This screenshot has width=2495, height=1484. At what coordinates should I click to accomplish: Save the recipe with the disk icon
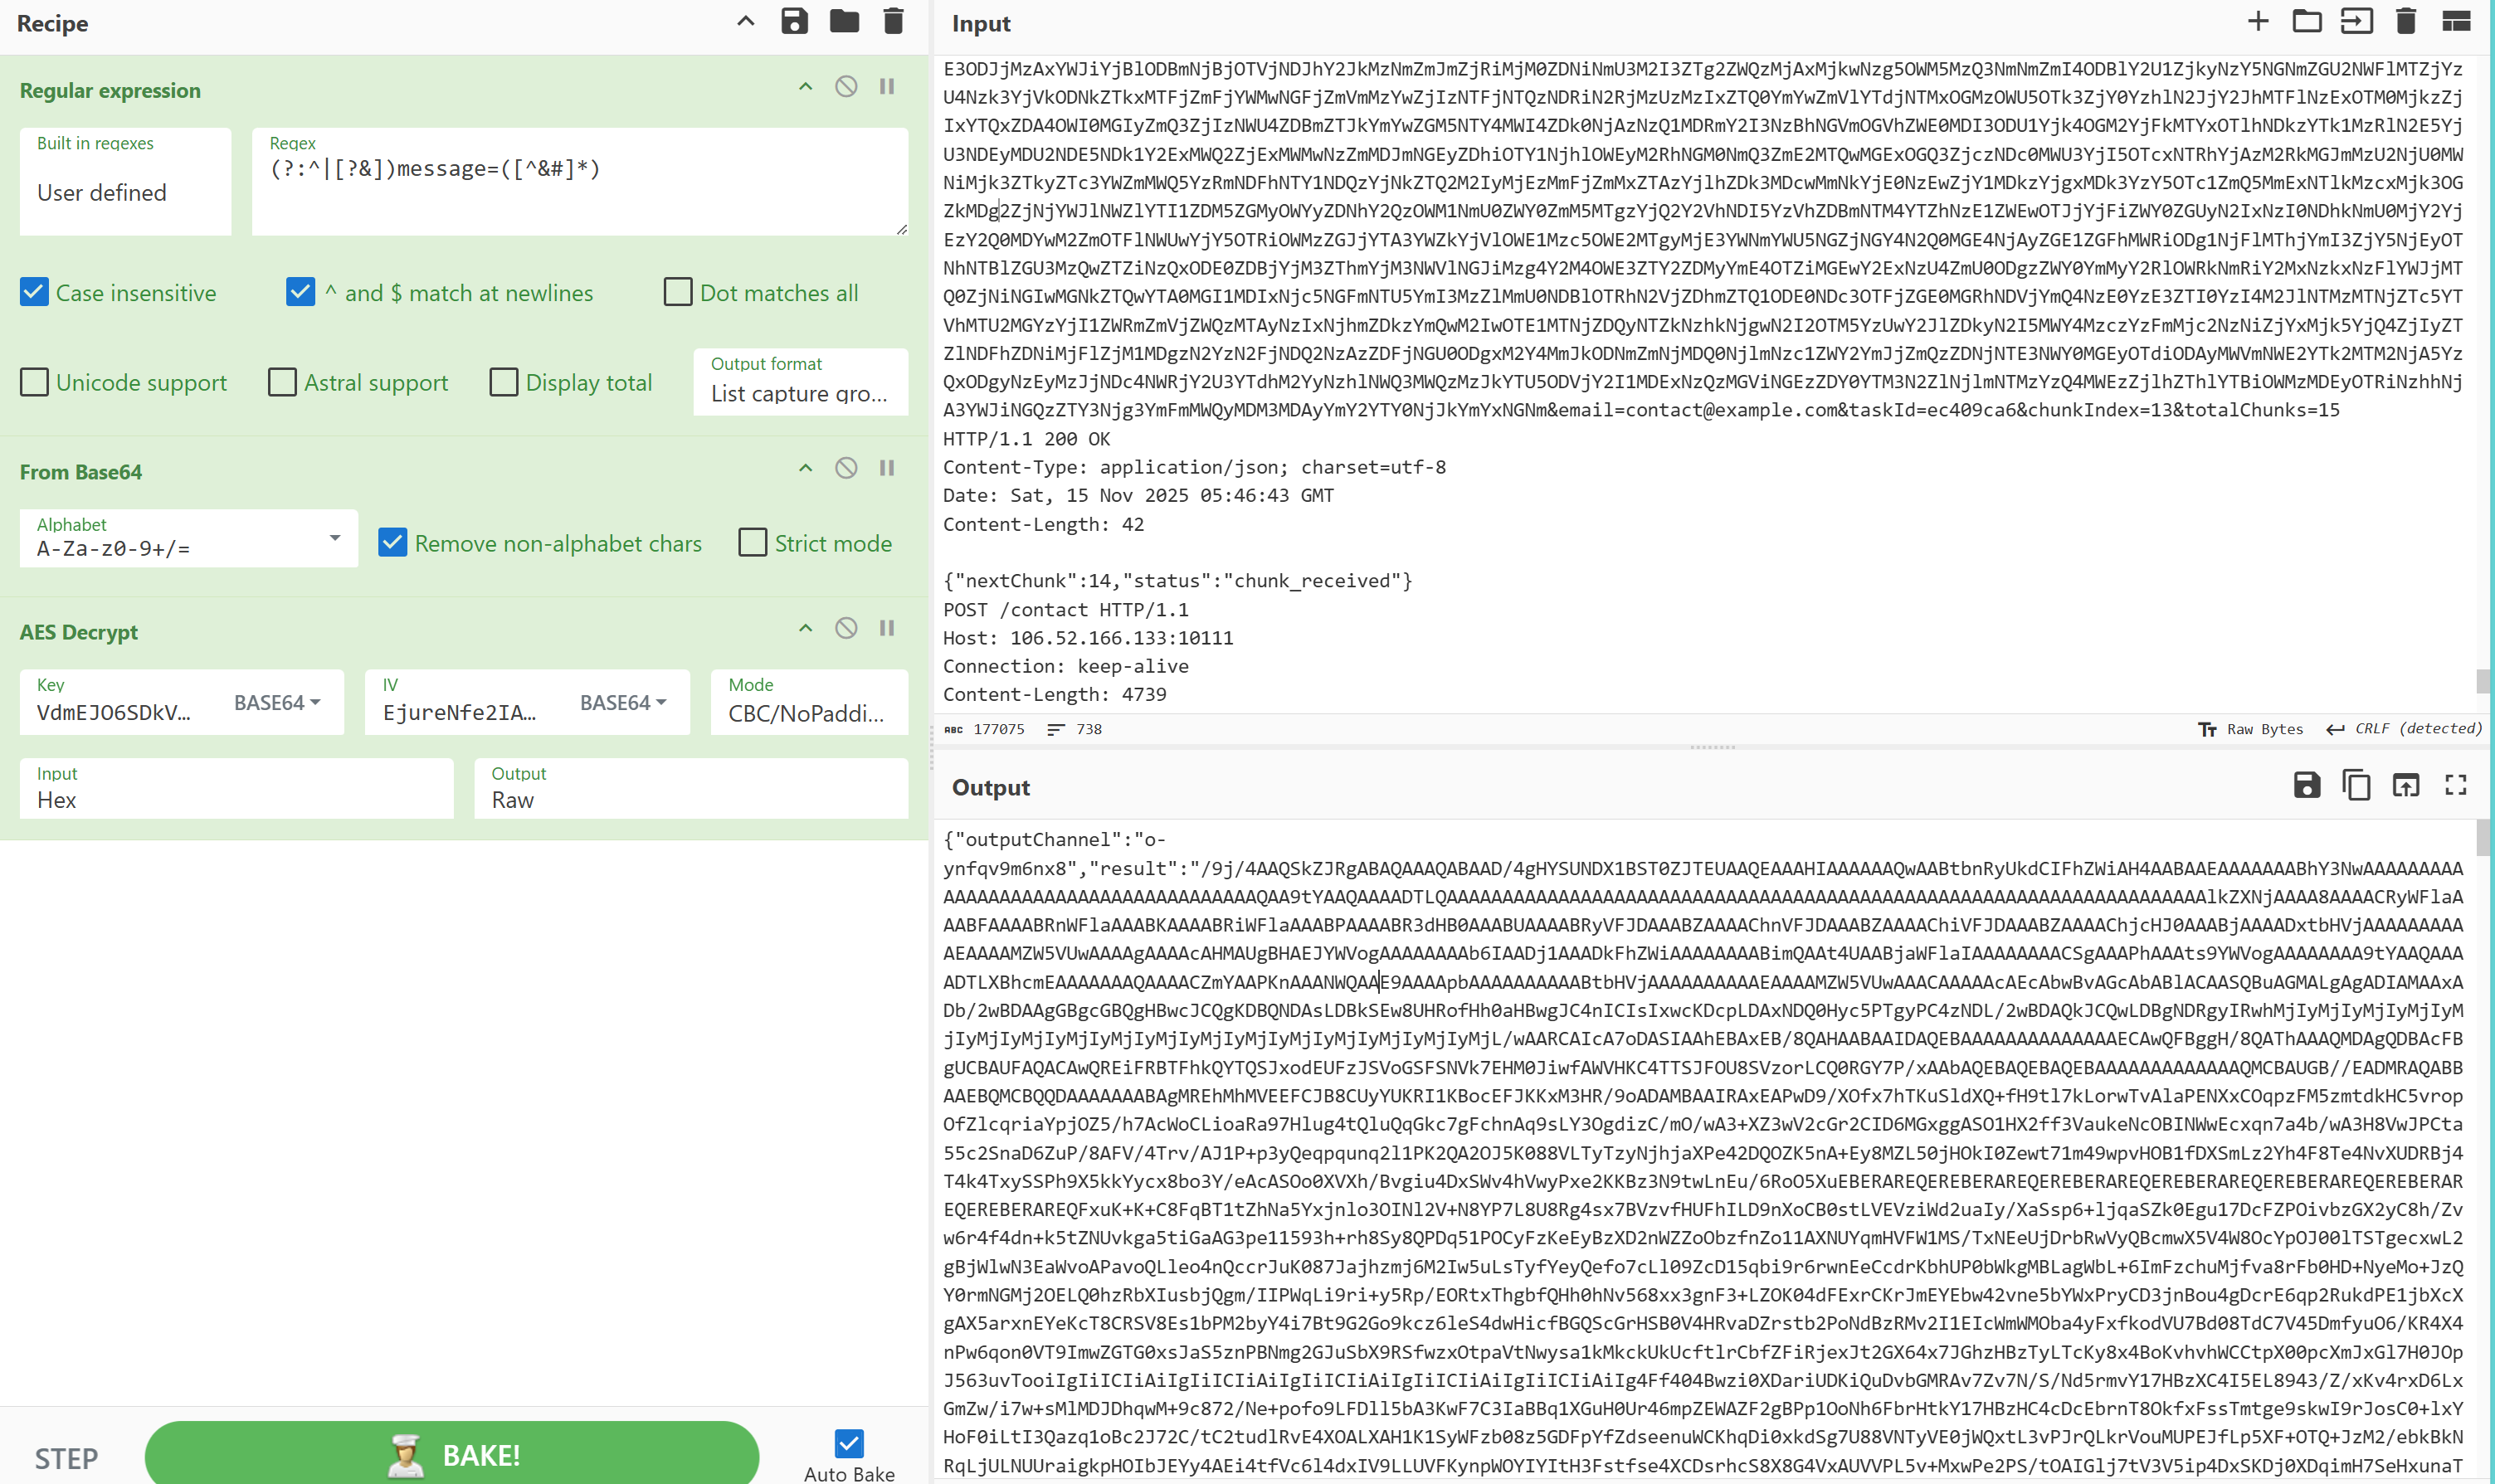click(x=794, y=21)
